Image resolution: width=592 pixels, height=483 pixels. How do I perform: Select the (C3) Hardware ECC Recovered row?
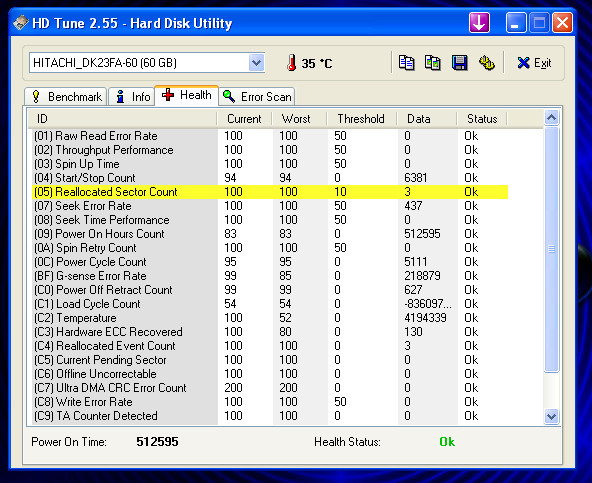(x=270, y=332)
